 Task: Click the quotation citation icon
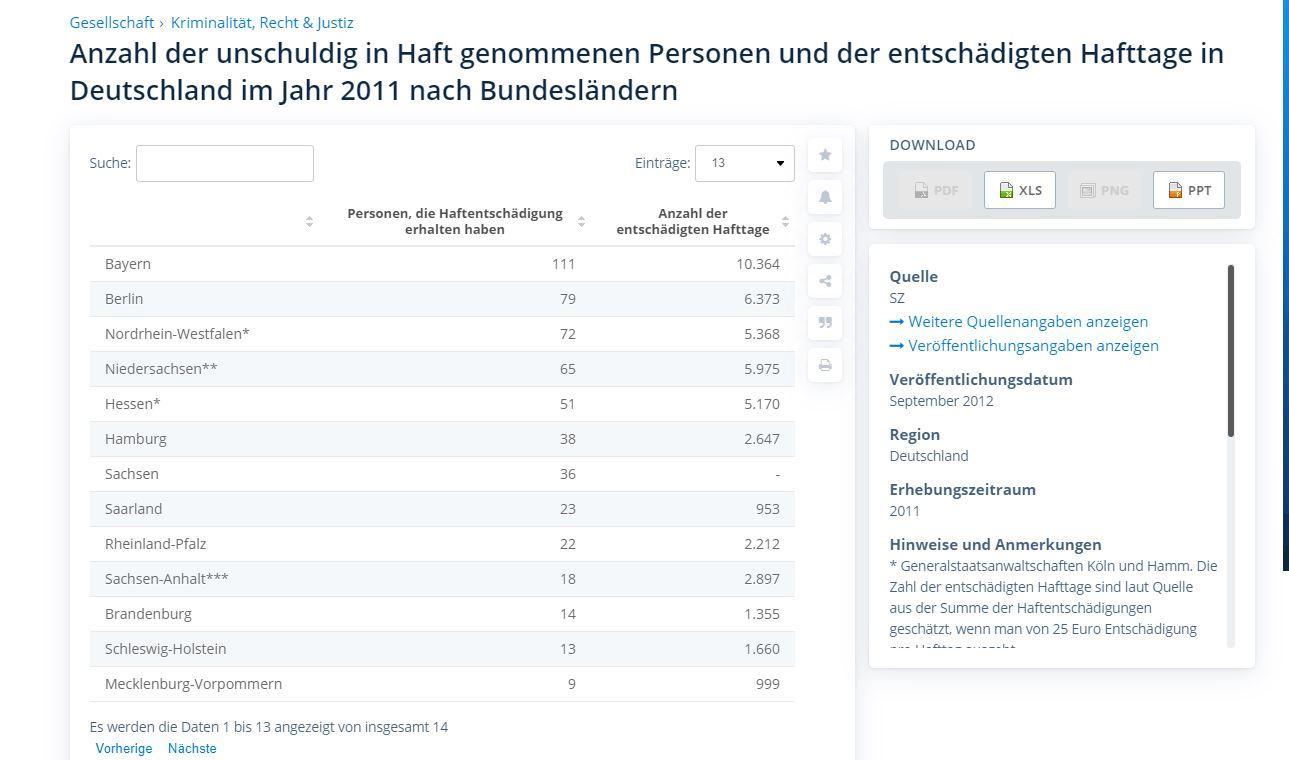[825, 323]
